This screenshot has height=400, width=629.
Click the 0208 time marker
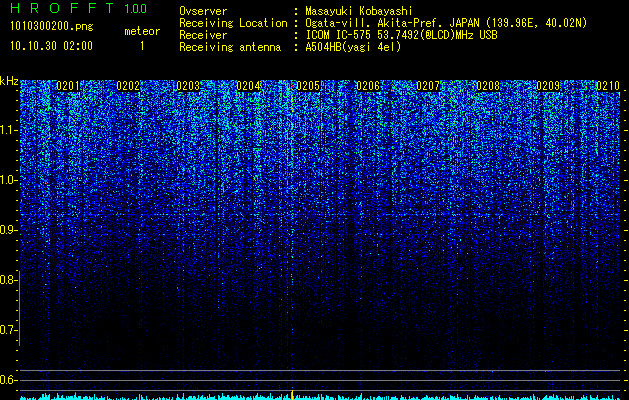[x=488, y=86]
